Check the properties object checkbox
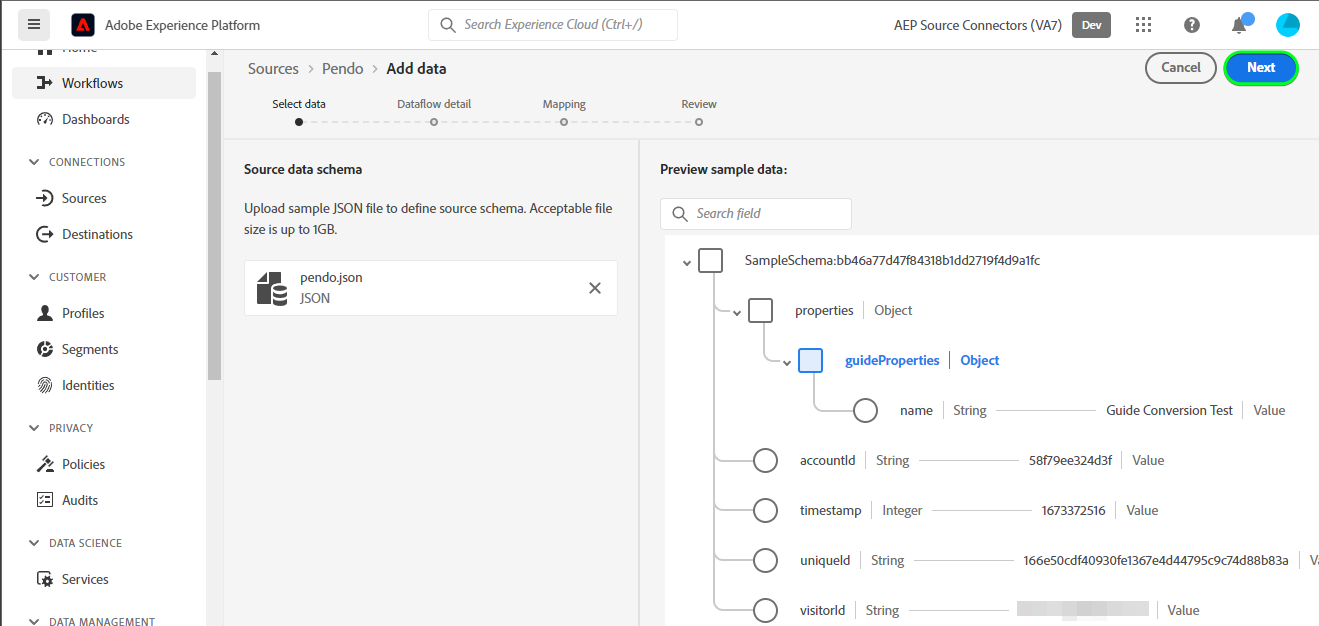 pyautogui.click(x=760, y=311)
